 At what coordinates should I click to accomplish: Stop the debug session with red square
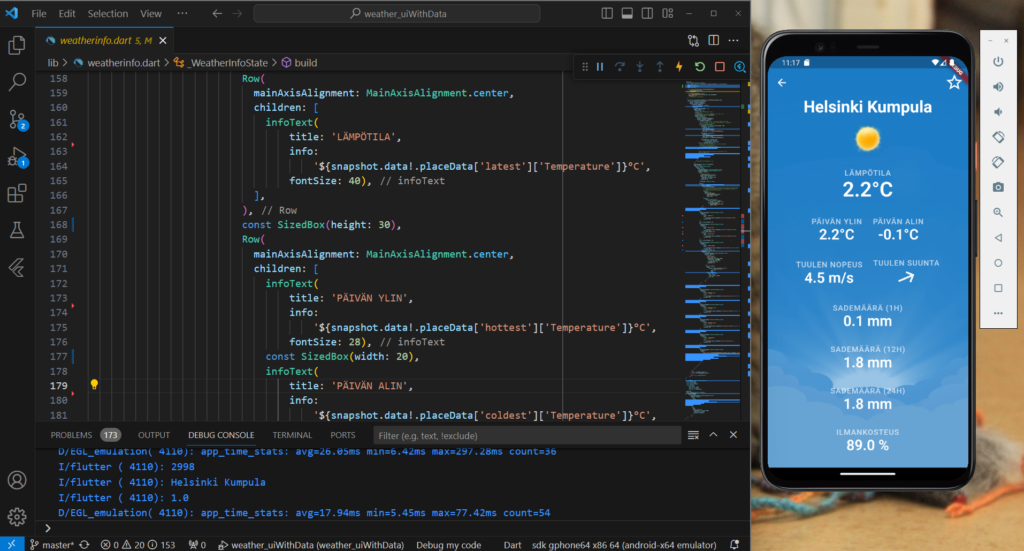click(719, 67)
